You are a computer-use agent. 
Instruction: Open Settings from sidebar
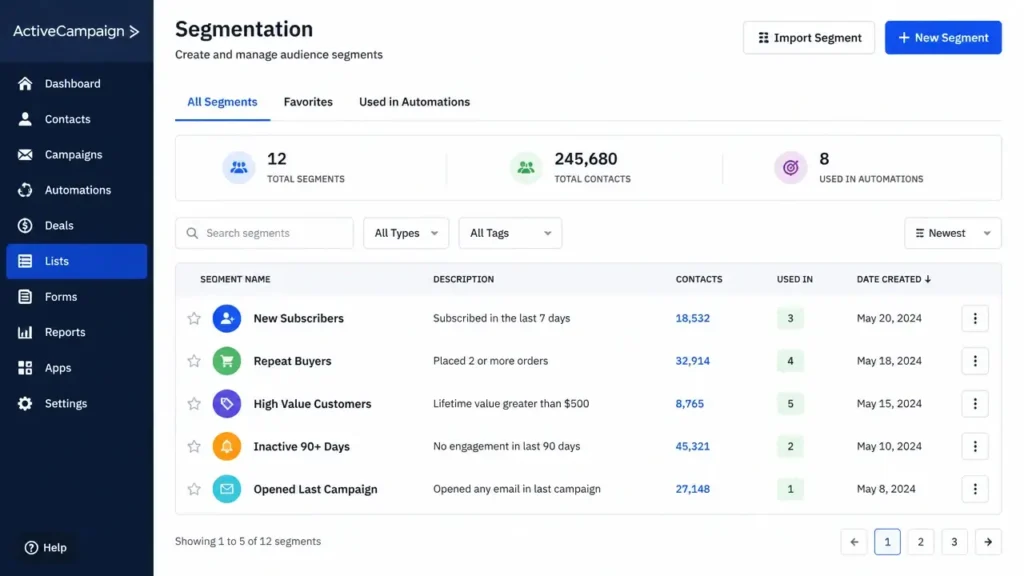76,404
